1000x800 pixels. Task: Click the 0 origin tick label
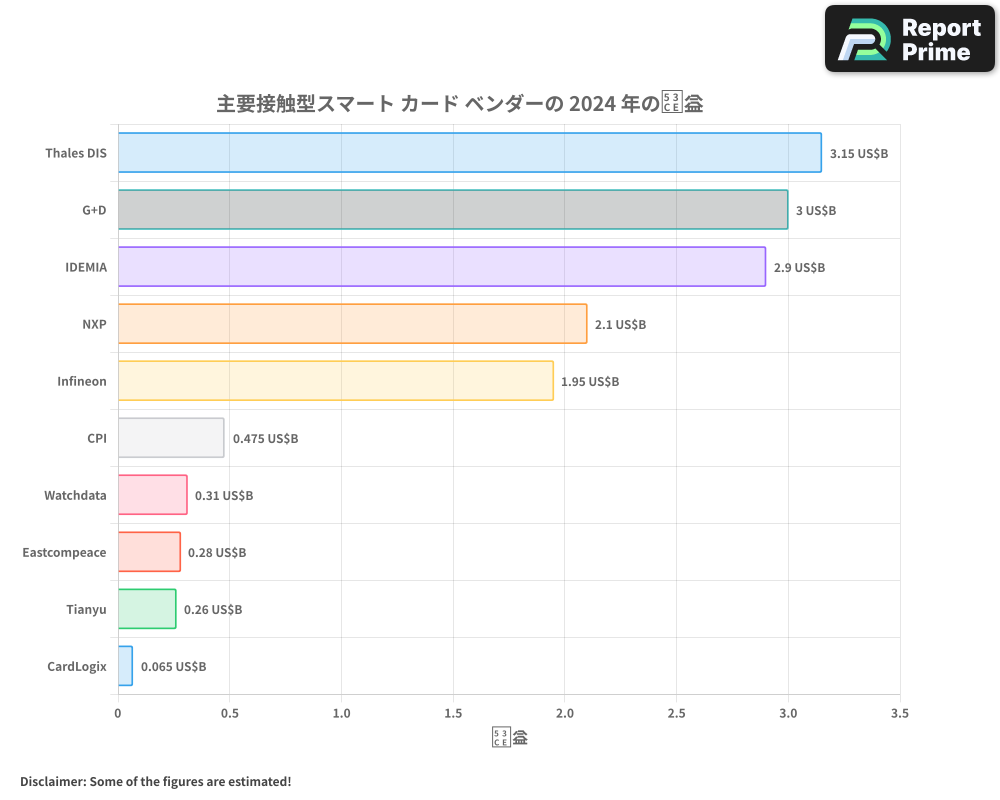[118, 713]
